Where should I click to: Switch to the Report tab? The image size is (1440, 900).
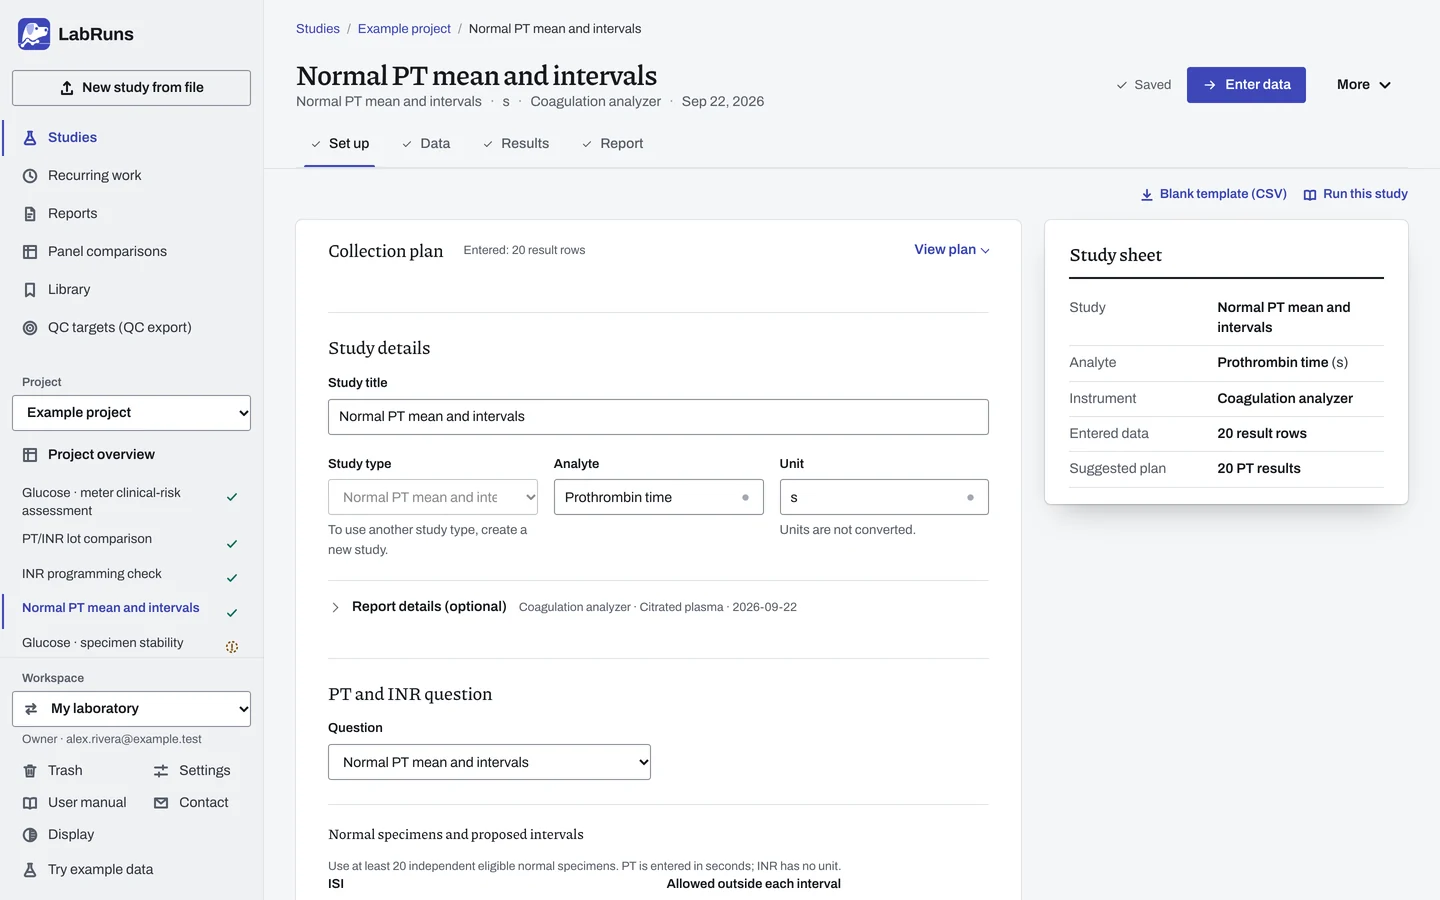612,144
